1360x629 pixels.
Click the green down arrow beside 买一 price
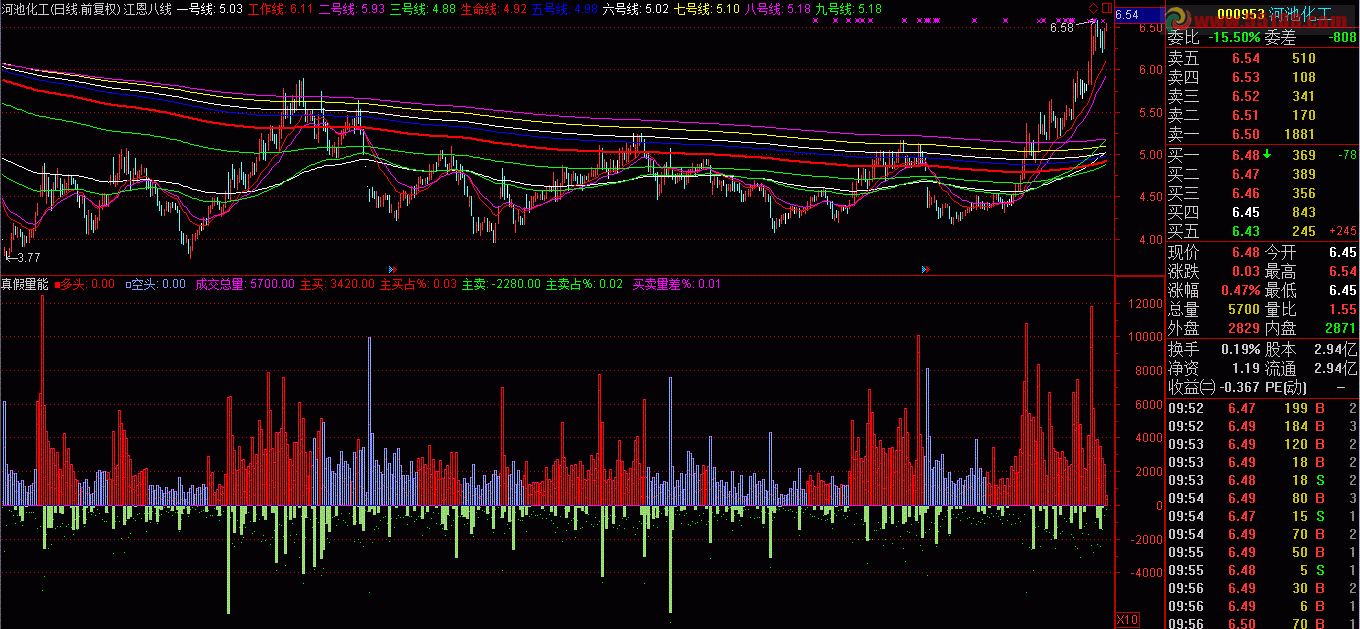coord(1267,155)
